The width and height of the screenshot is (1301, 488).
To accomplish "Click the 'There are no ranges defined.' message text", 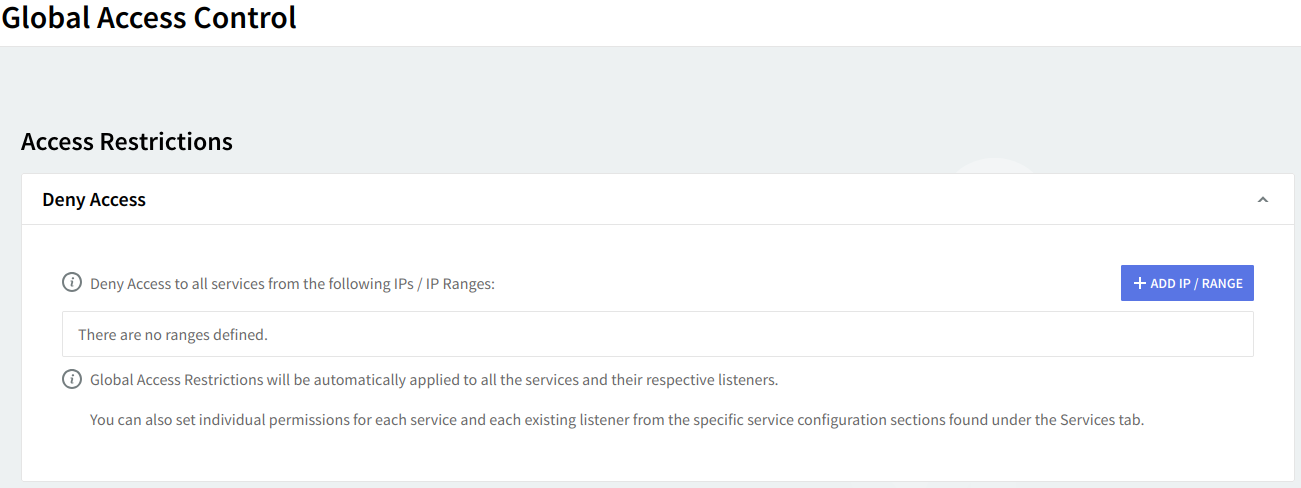I will click(x=173, y=335).
